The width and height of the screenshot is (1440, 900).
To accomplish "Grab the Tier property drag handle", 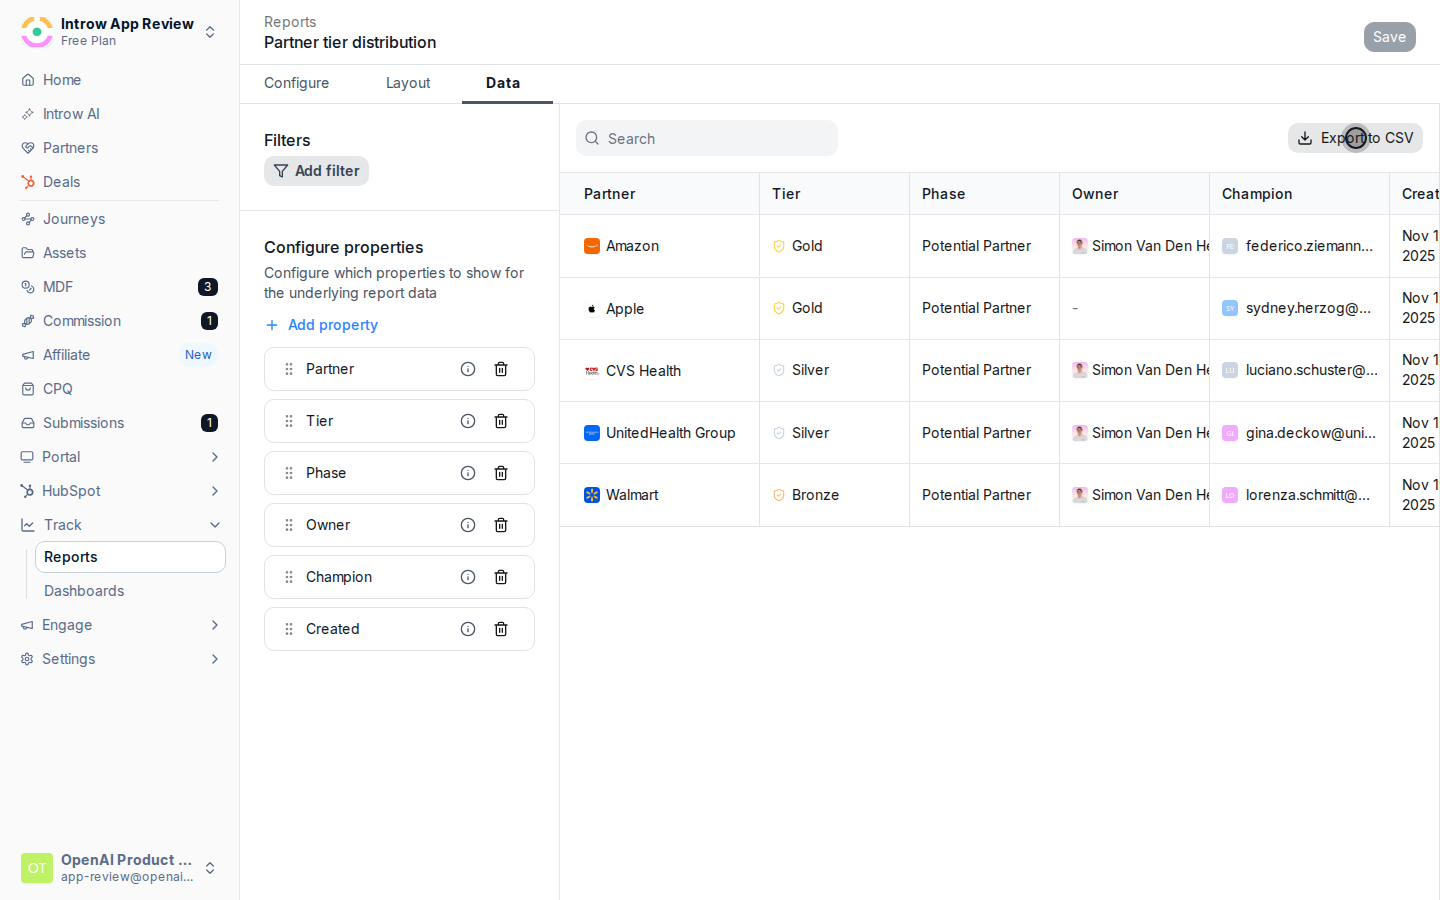I will click(289, 421).
